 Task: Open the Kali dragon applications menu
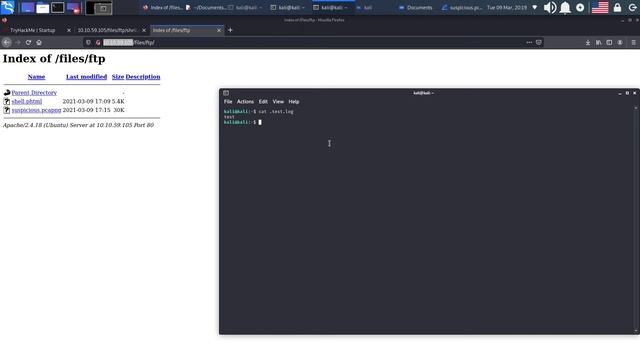pos(7,7)
